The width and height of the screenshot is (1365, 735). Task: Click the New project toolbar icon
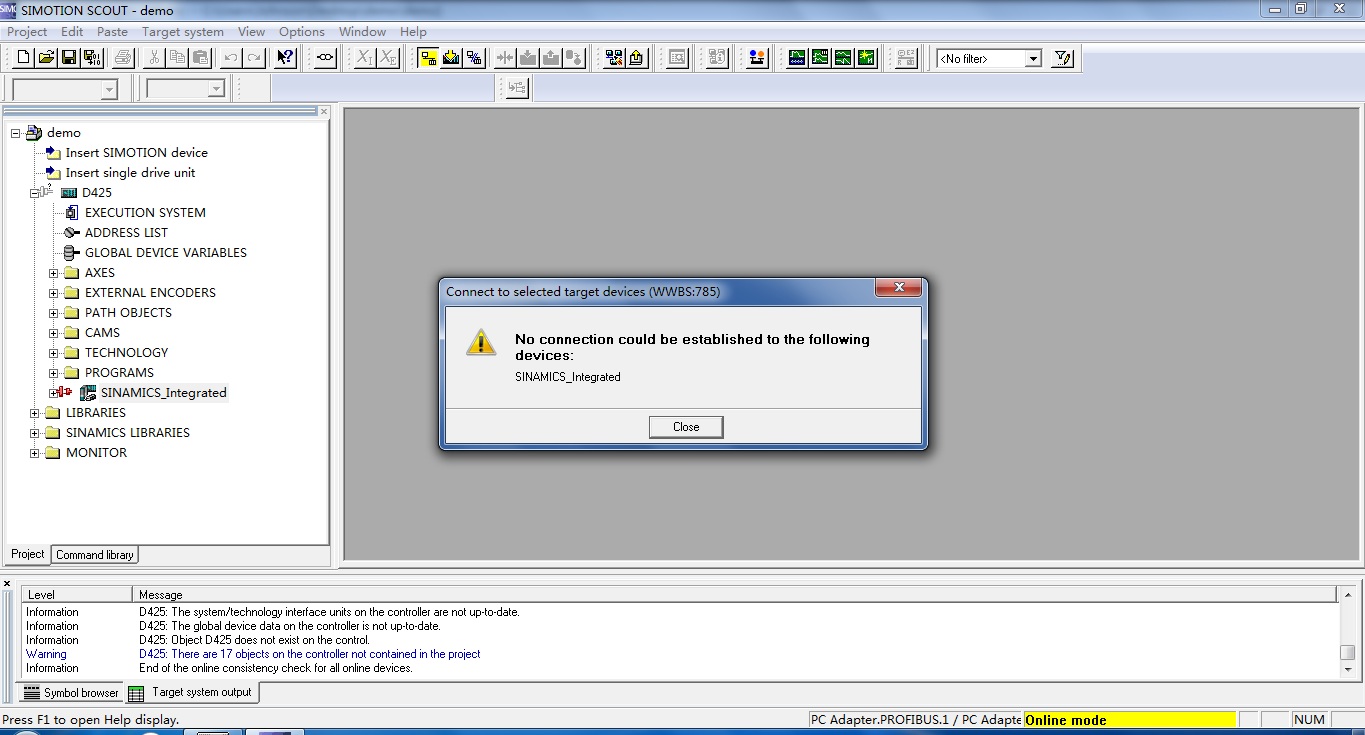(24, 58)
